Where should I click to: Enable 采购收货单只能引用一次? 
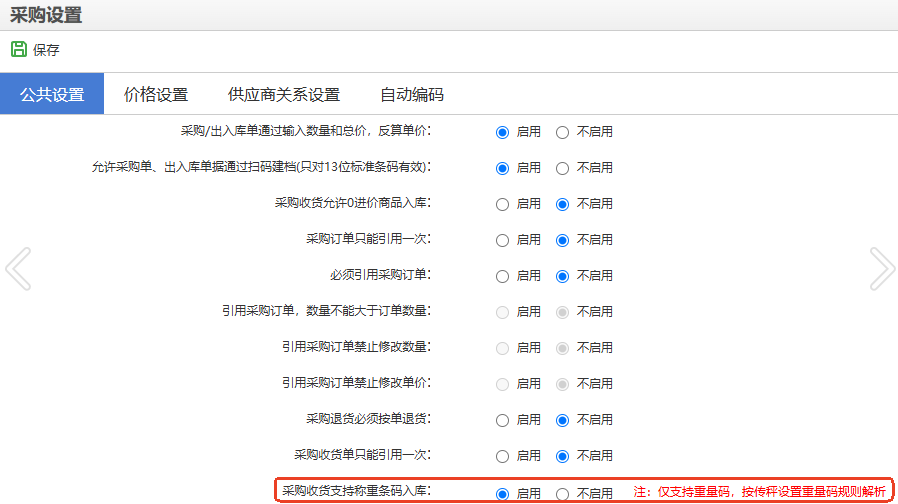tap(503, 456)
